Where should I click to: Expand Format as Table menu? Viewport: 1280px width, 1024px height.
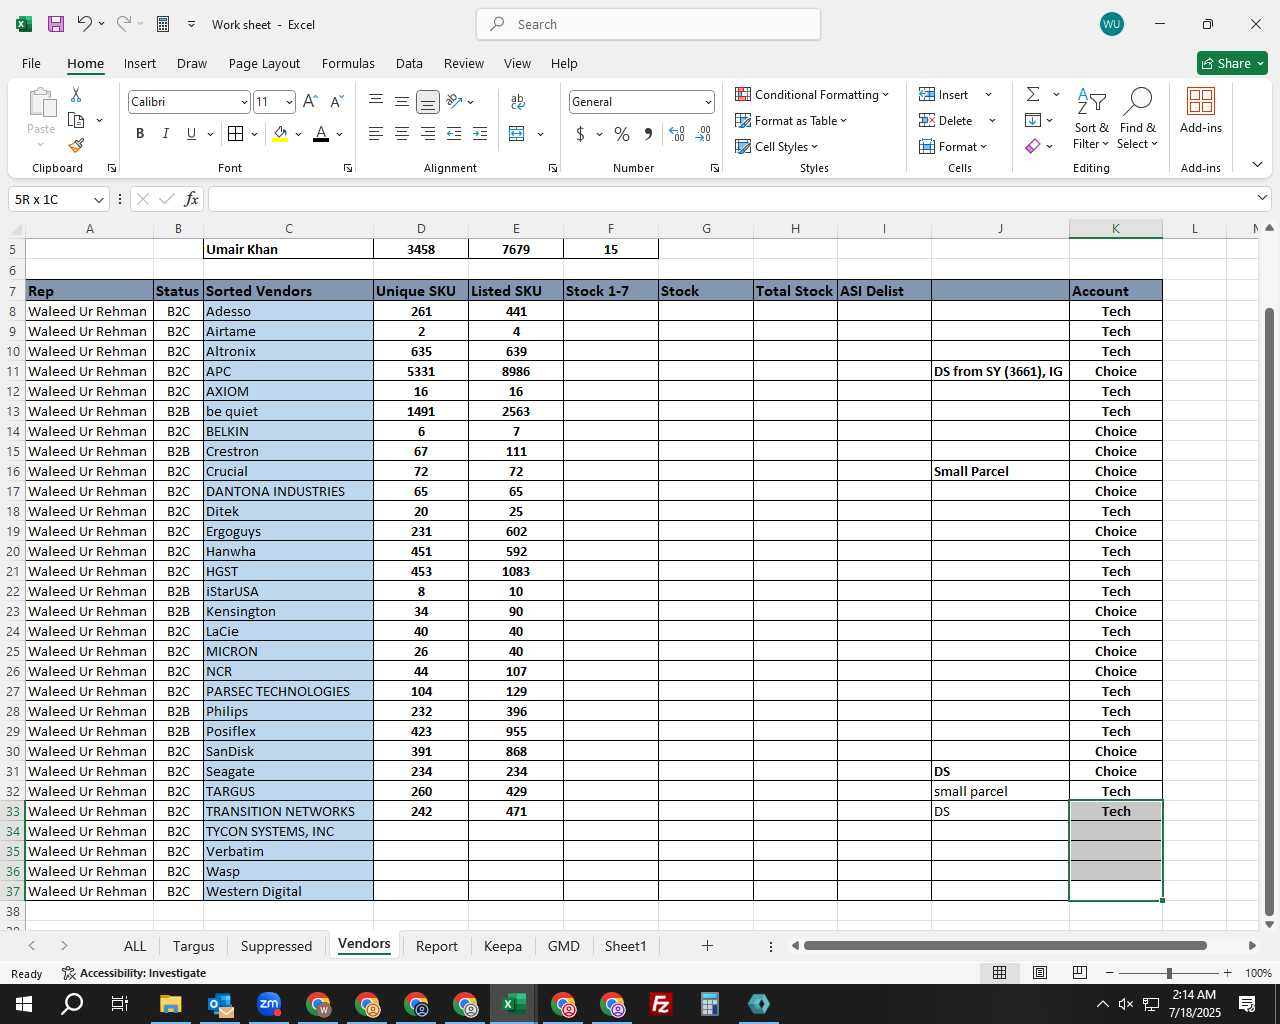[791, 120]
